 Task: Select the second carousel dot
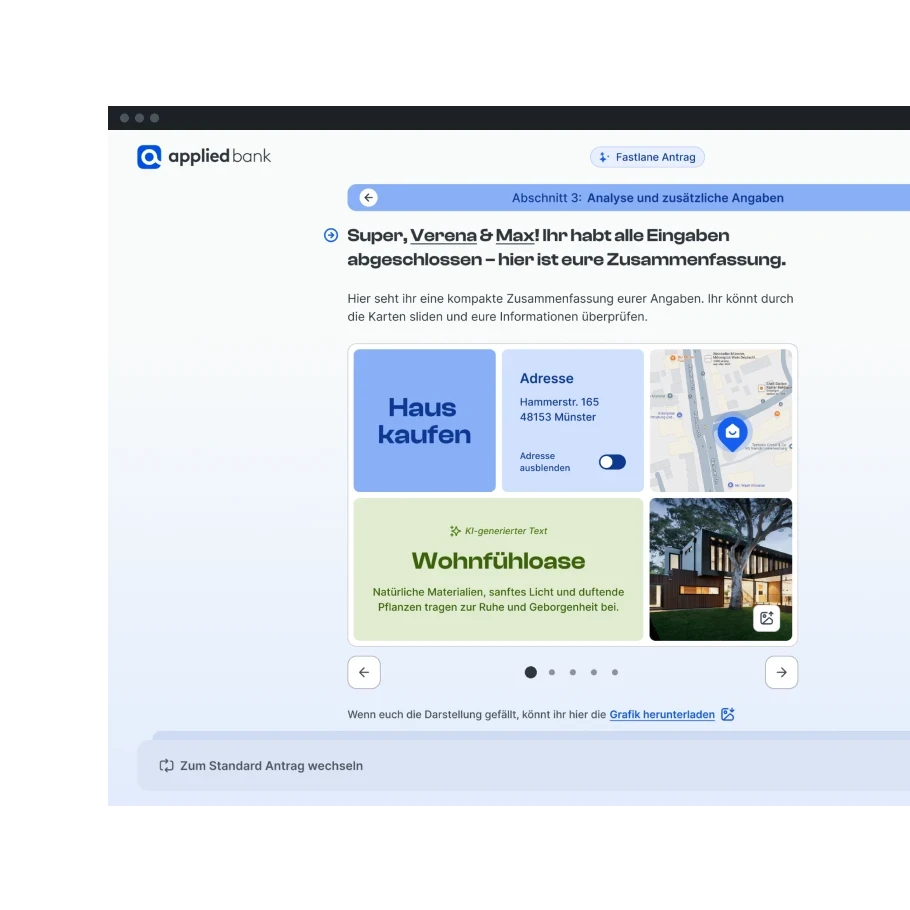552,672
